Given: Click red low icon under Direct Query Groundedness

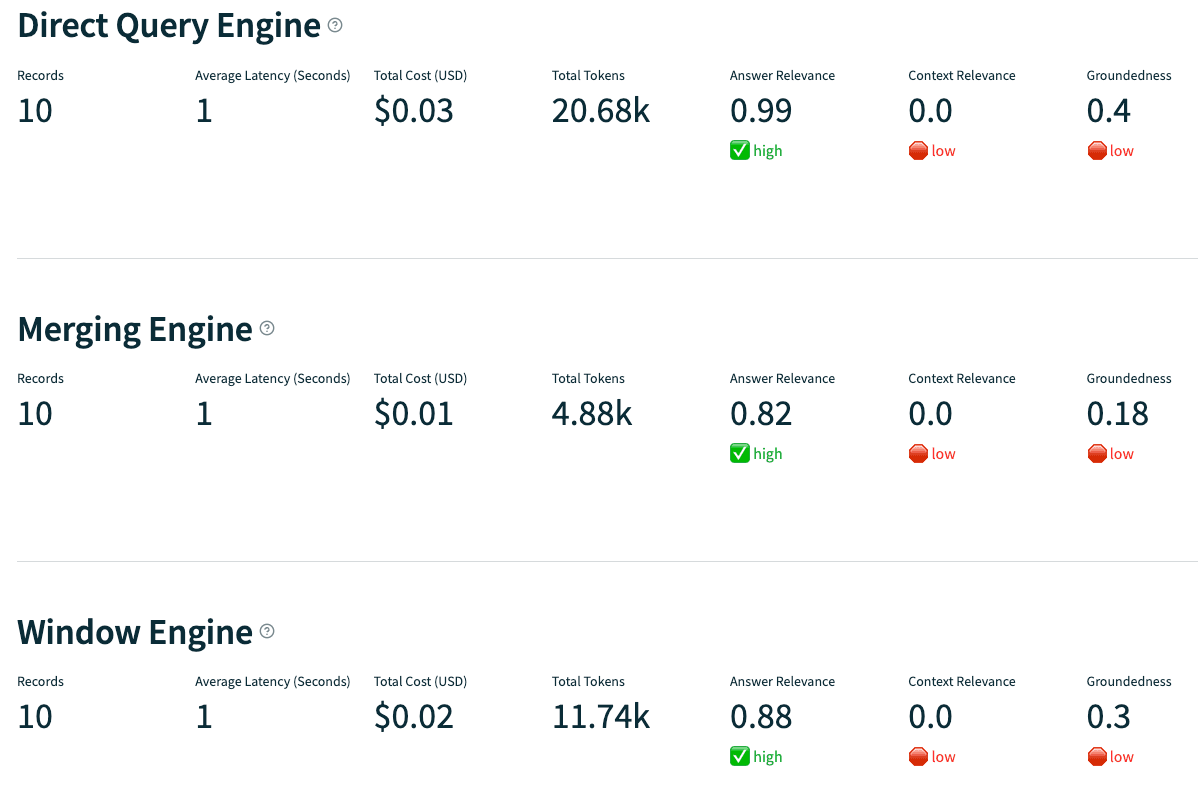Looking at the screenshot, I should tap(1097, 151).
